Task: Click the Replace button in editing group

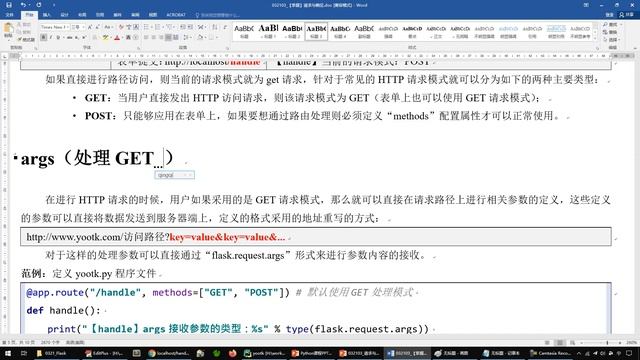Action: (x=611, y=32)
